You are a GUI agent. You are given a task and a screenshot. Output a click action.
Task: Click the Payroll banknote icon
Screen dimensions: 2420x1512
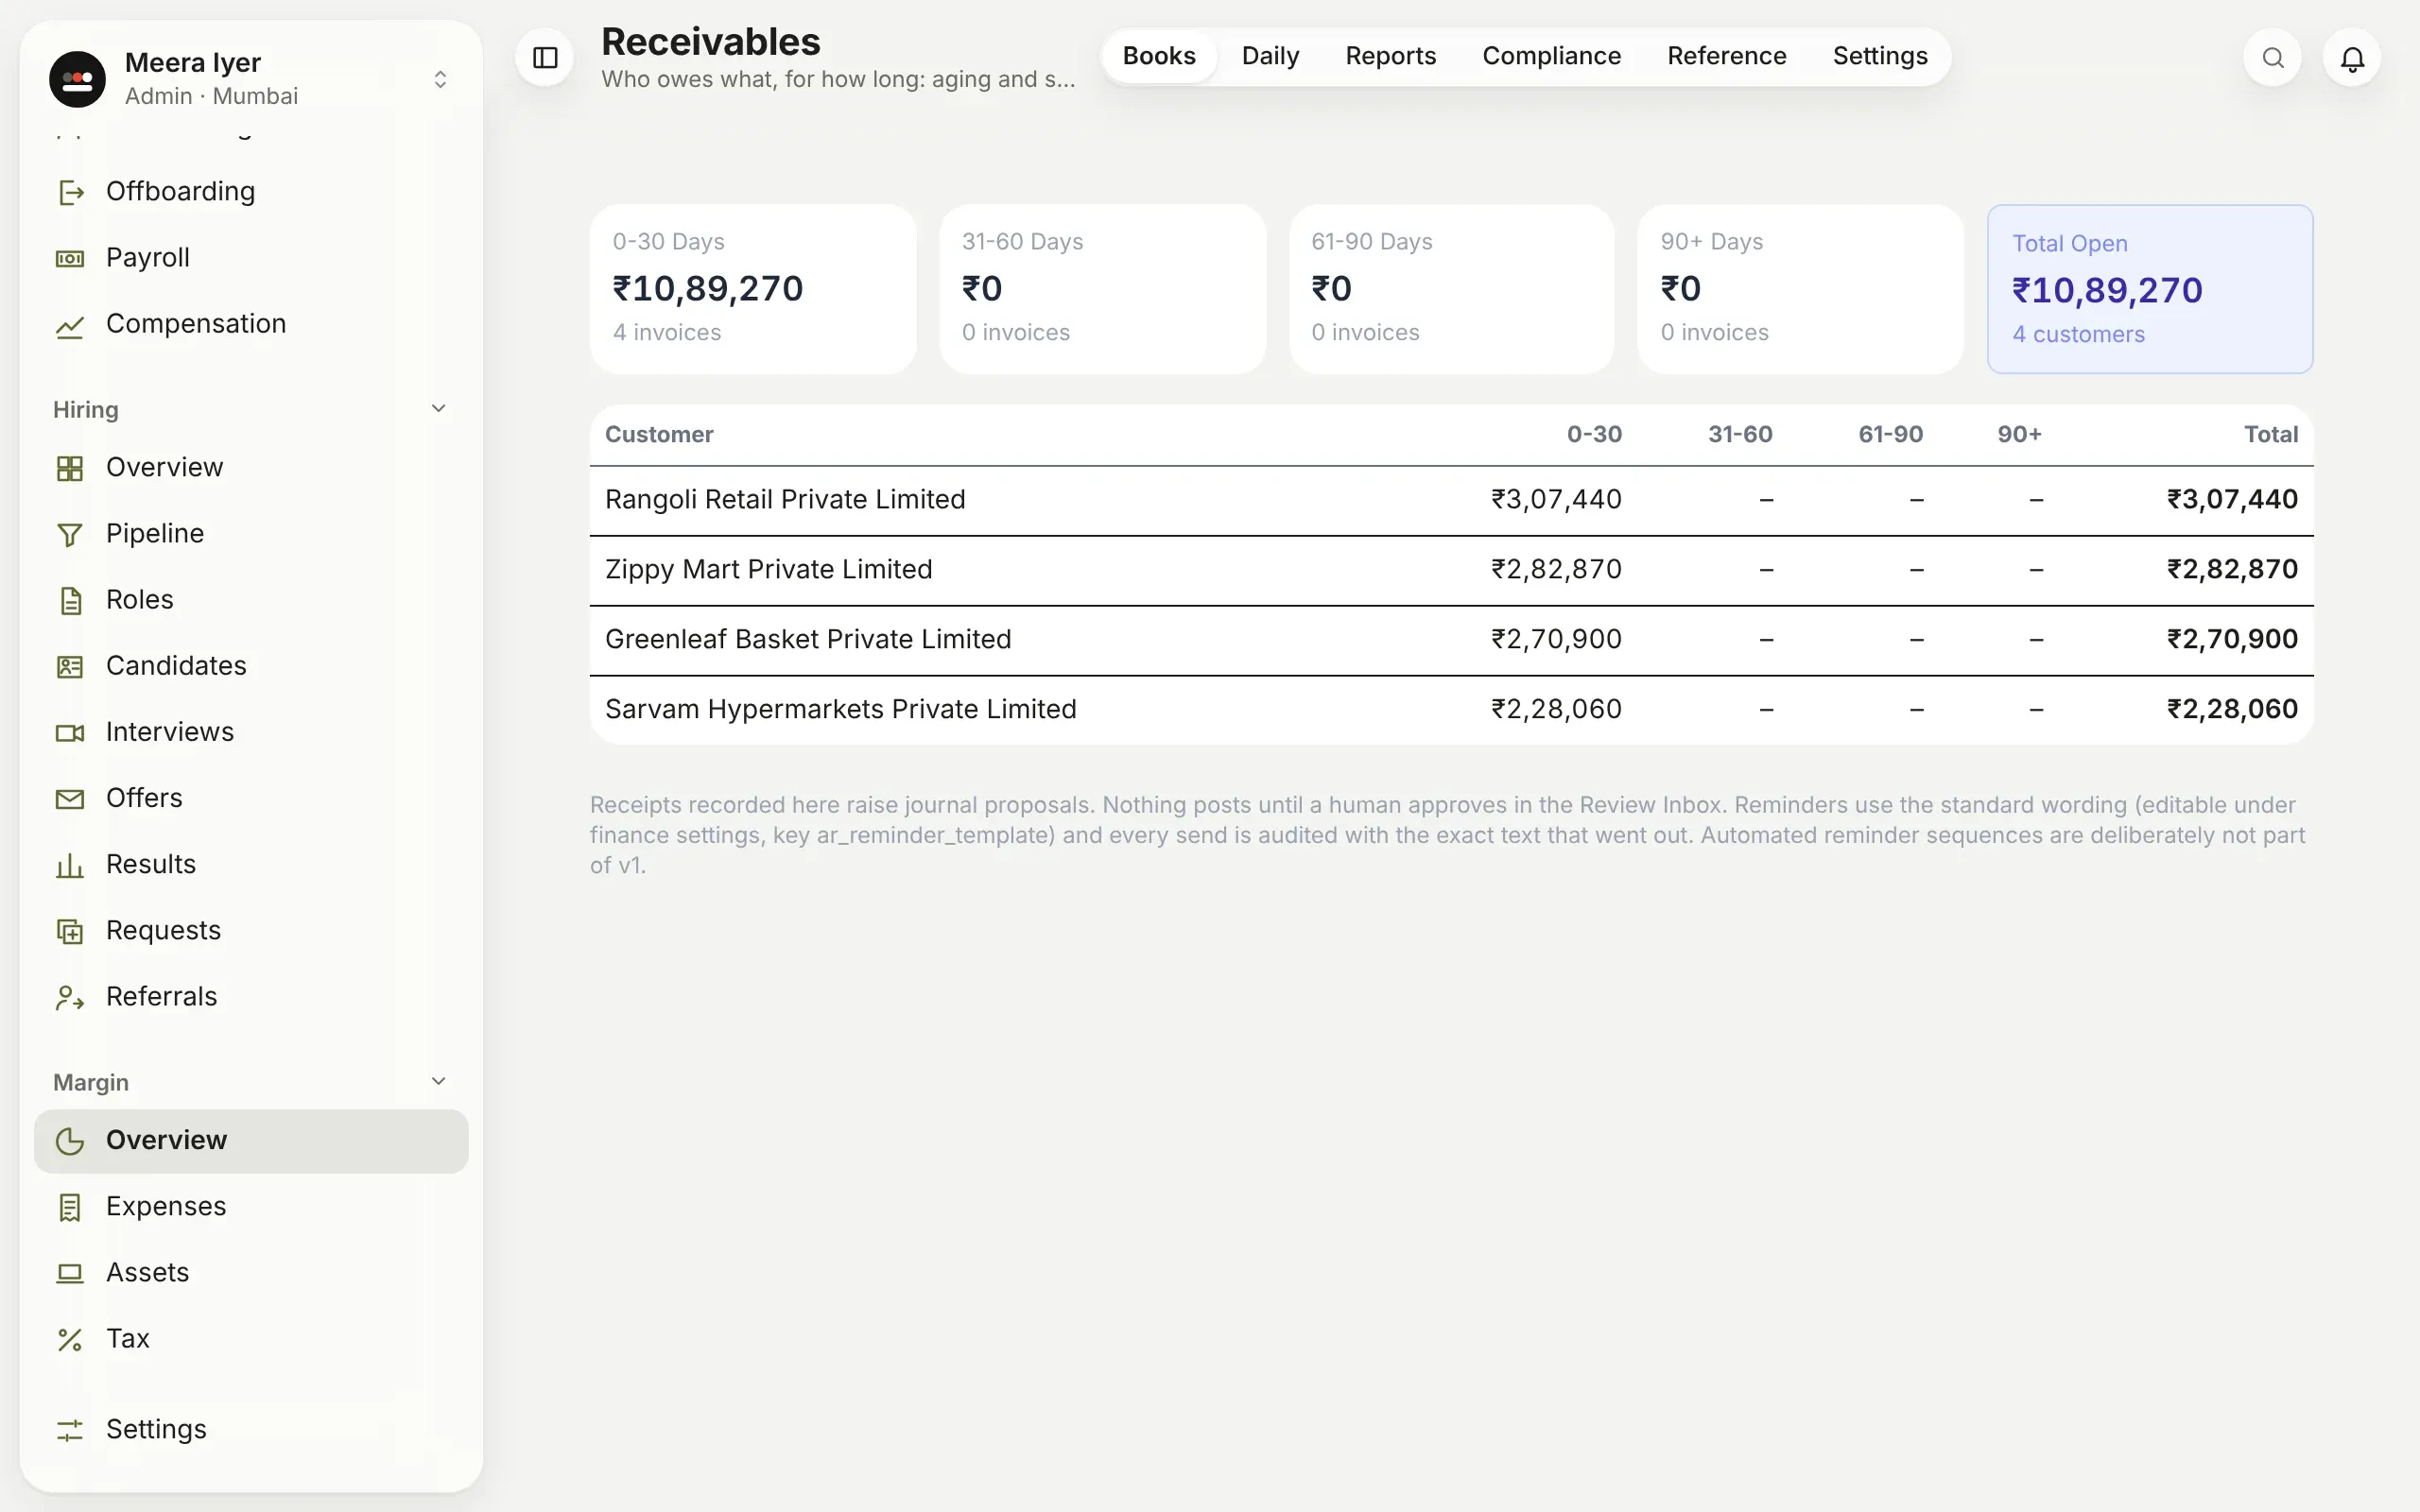70,258
